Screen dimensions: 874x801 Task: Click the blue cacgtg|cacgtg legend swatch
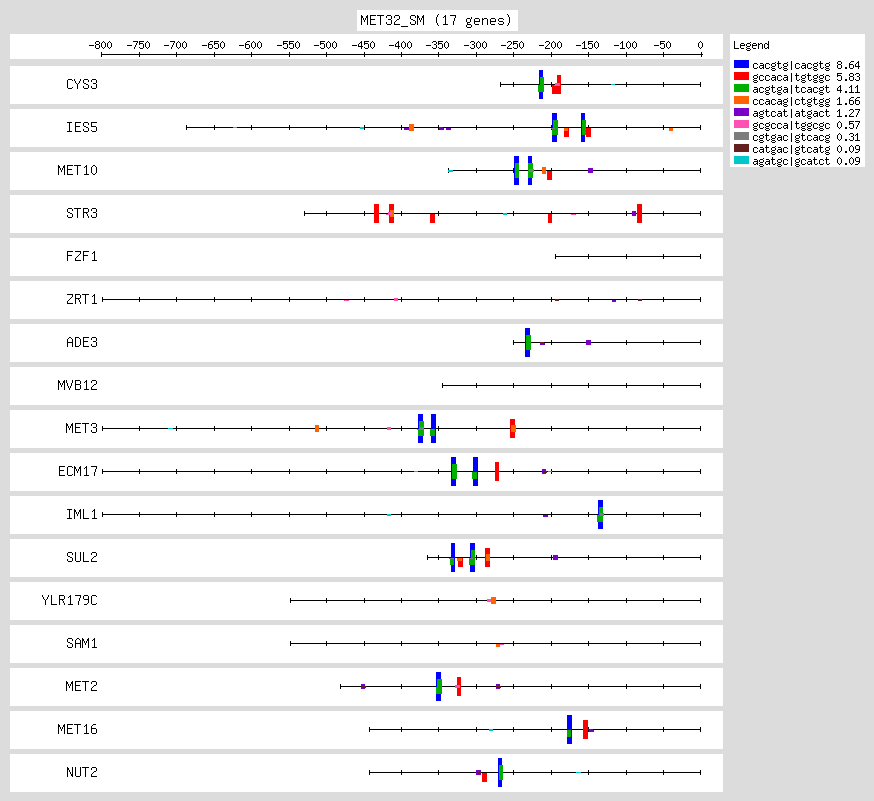coord(741,64)
